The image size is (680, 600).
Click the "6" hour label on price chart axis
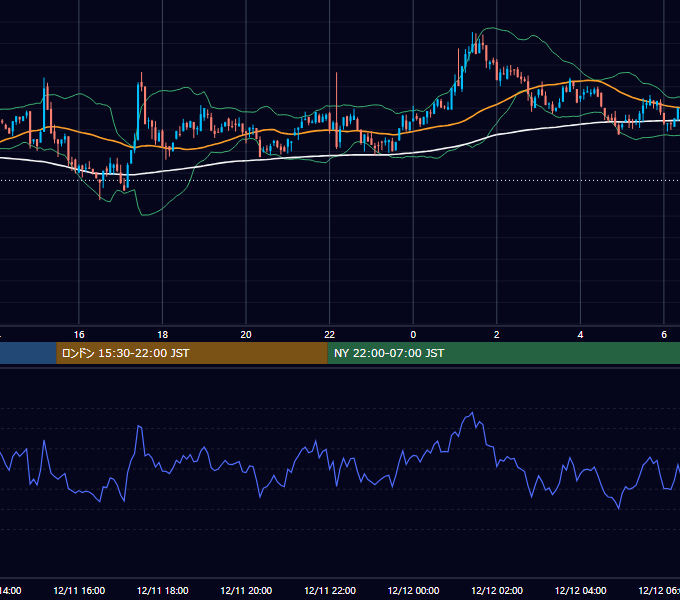coord(664,335)
